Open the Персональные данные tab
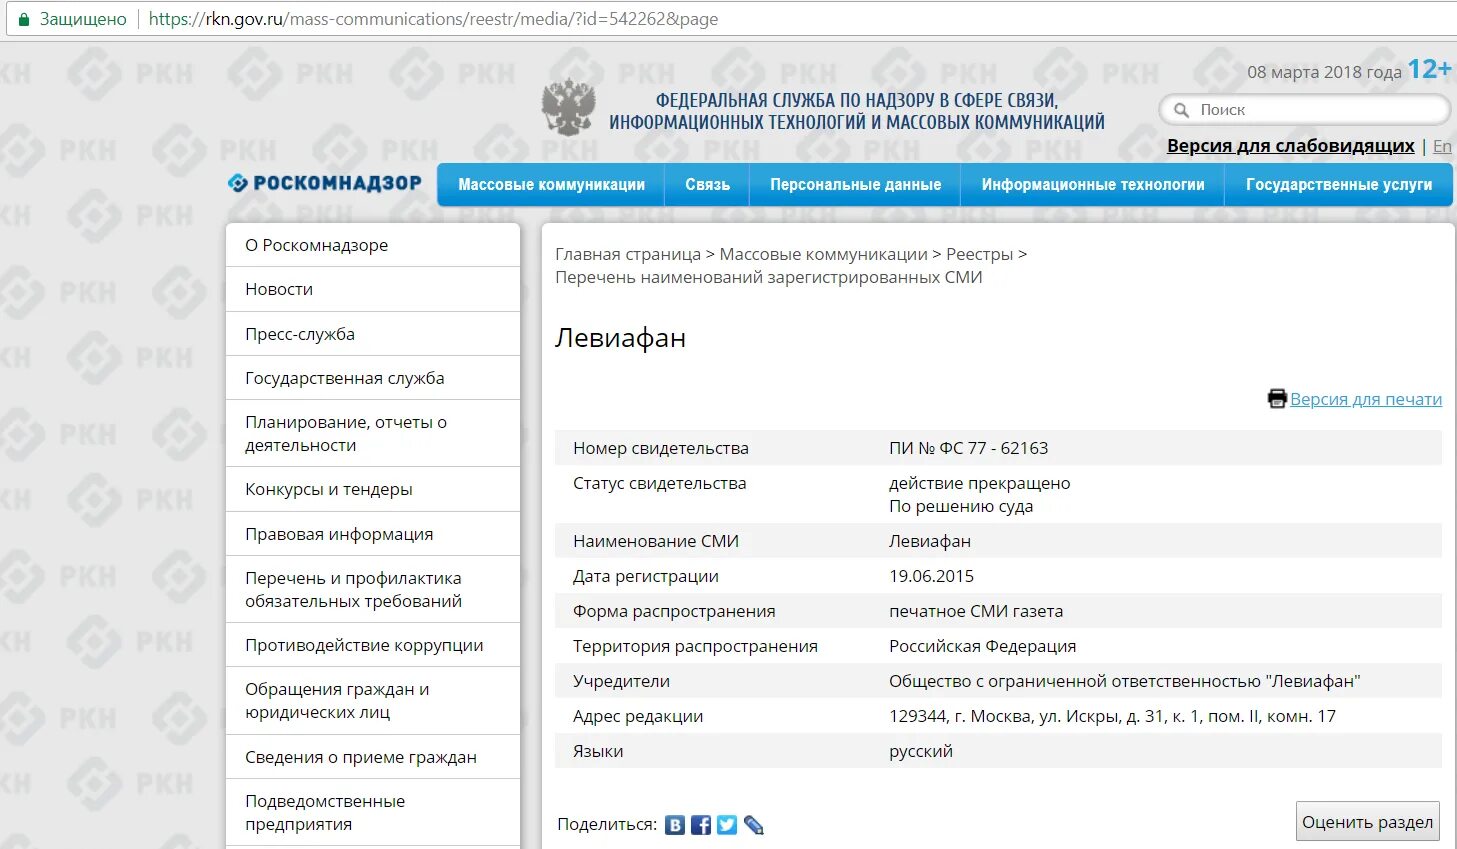 click(x=855, y=185)
